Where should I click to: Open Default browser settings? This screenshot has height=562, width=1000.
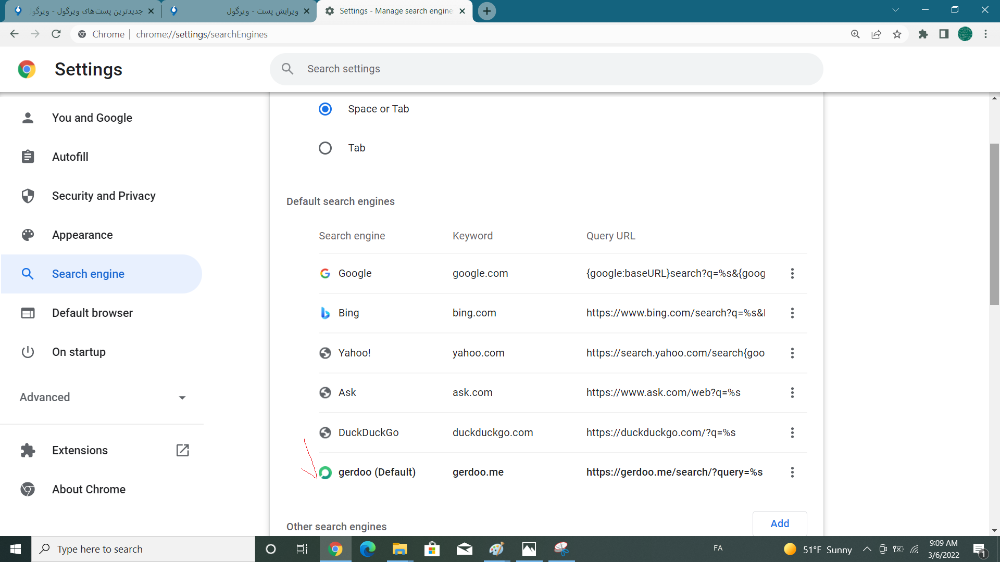[x=92, y=313]
